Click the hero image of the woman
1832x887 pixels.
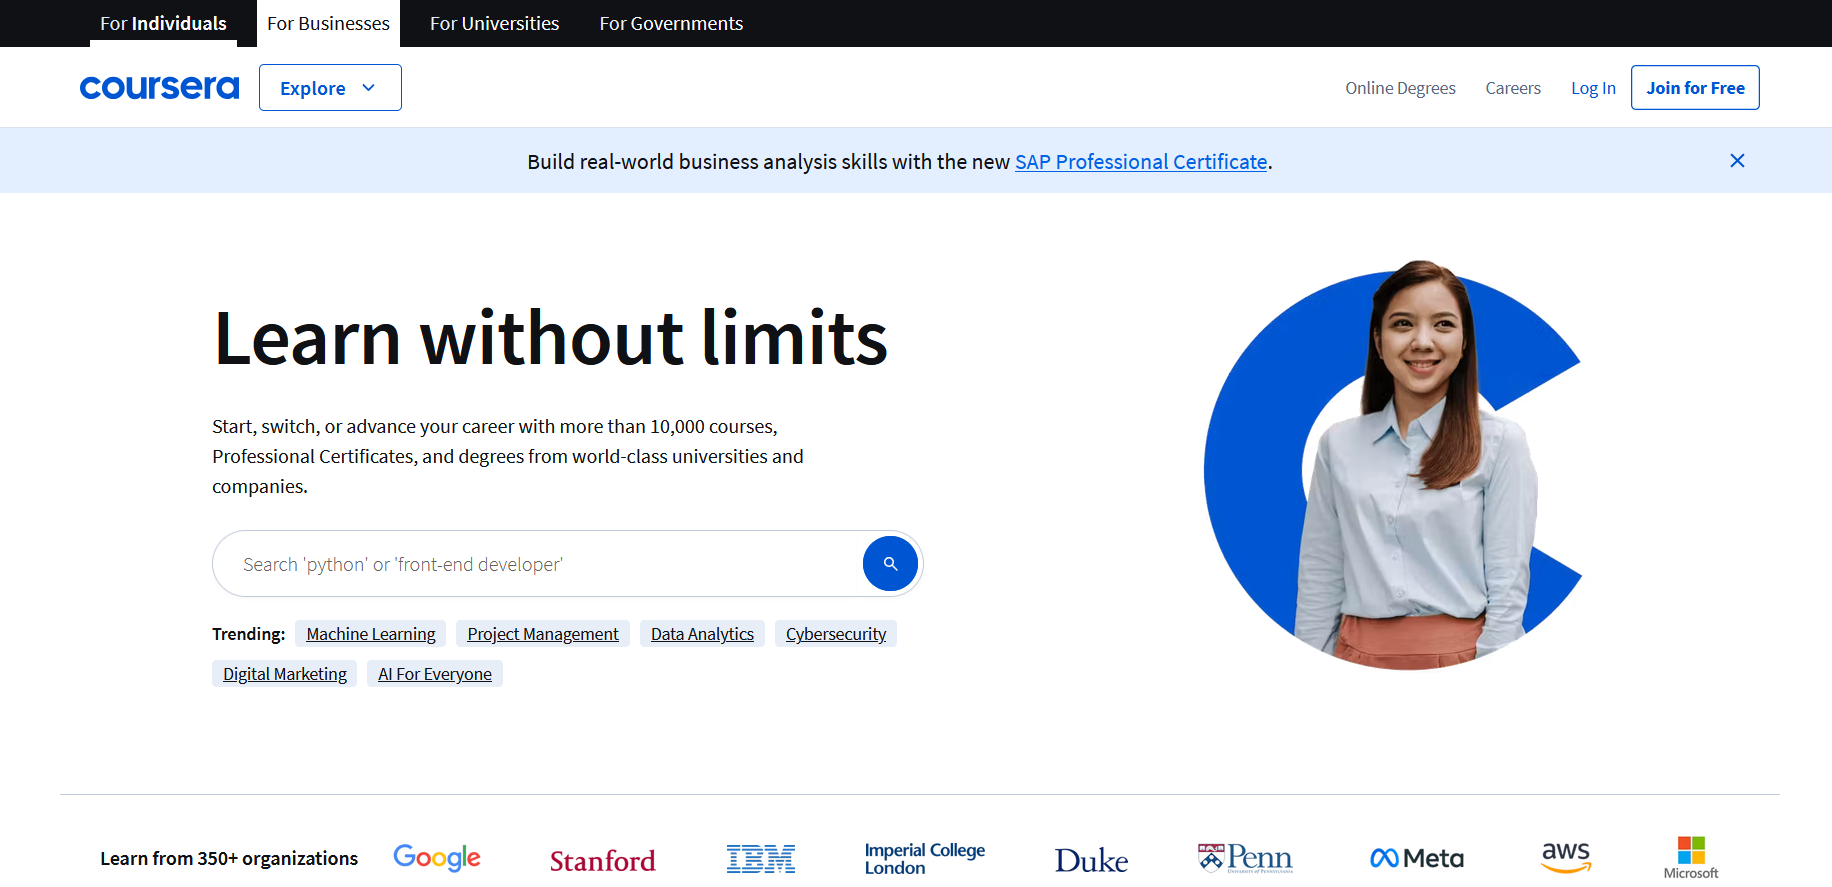tap(1394, 465)
